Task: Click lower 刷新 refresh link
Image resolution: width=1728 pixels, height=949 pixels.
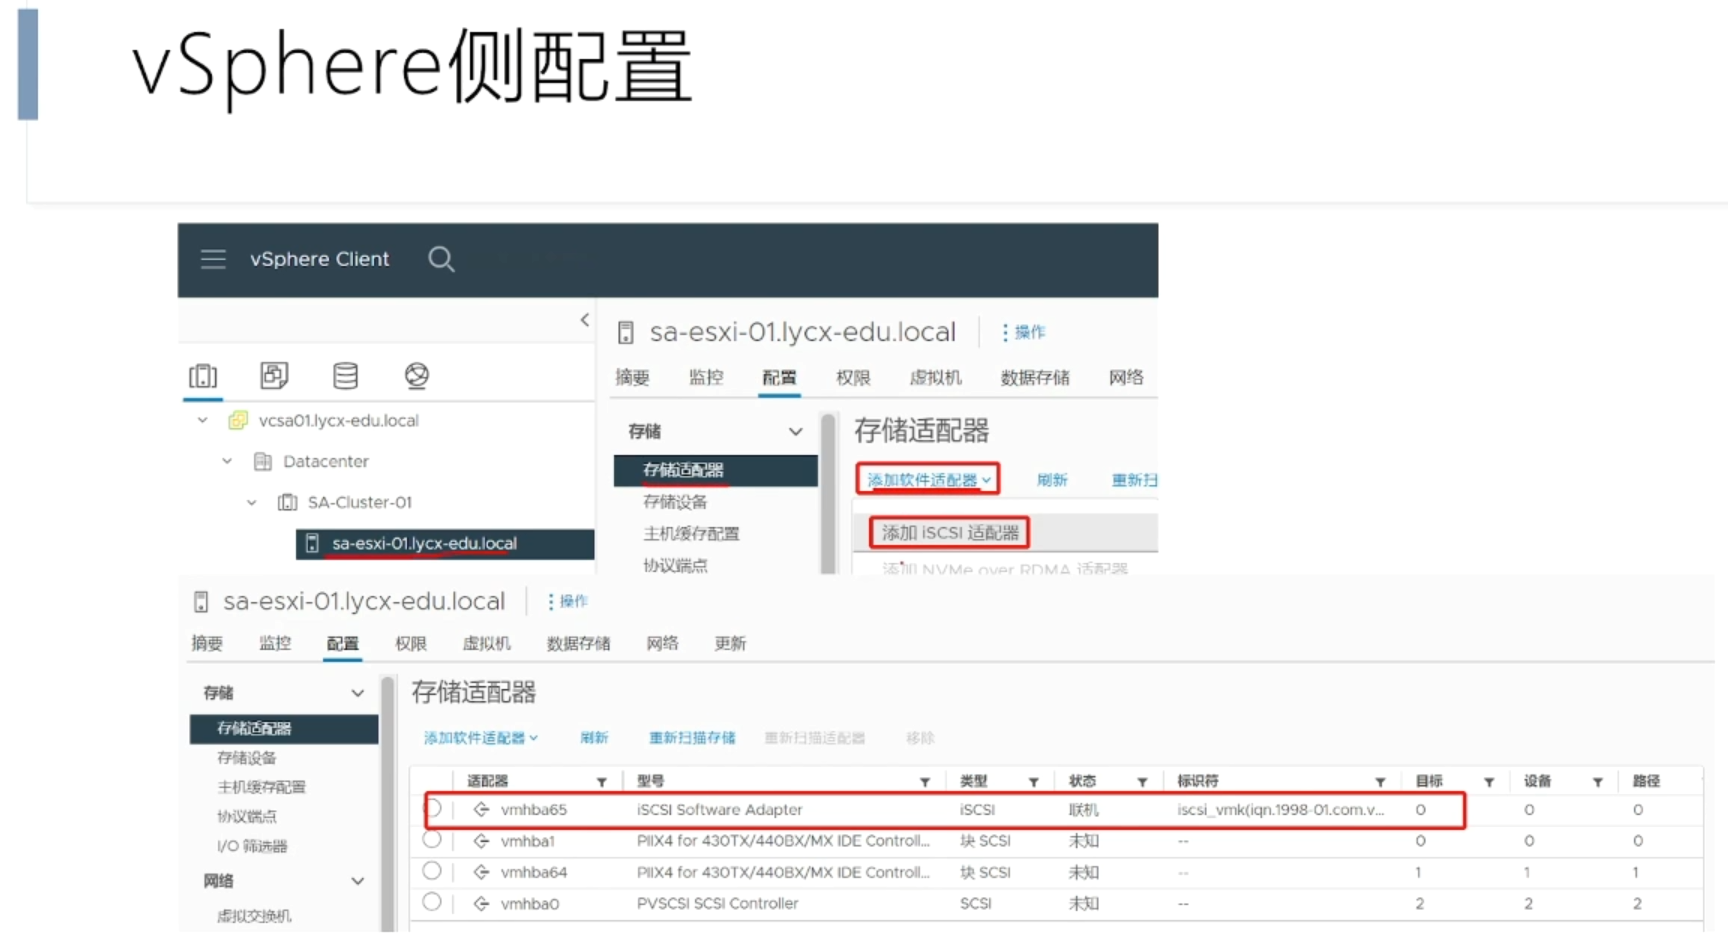Action: coord(594,738)
